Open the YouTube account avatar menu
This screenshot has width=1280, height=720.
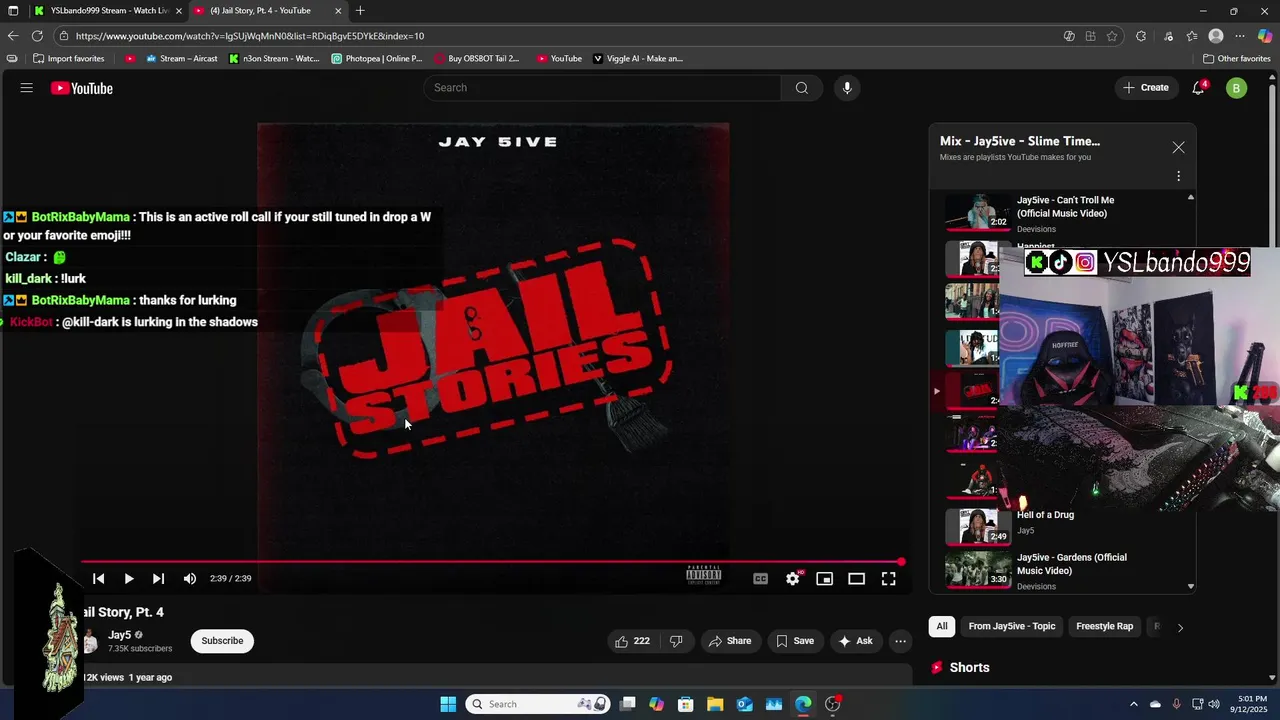pyautogui.click(x=1236, y=88)
